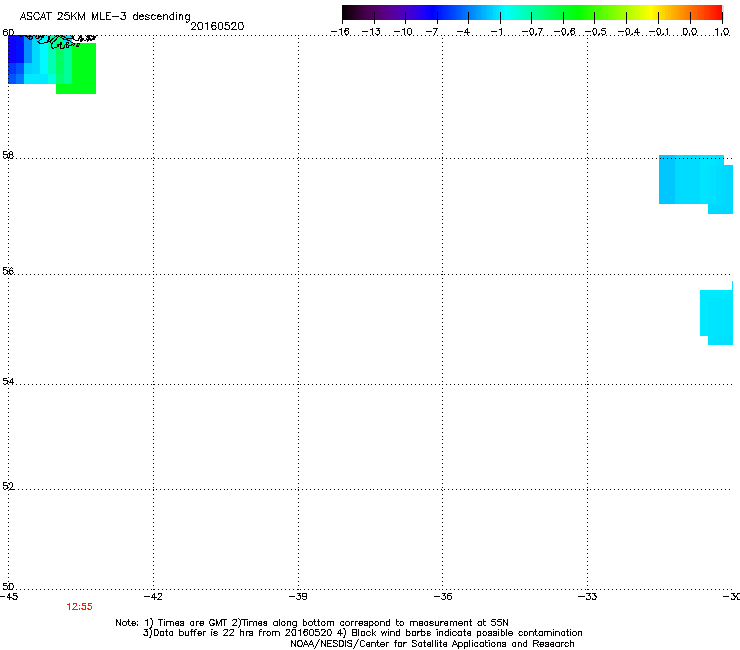Click the colorbar label -13
The height and width of the screenshot is (650, 740).
371,32
